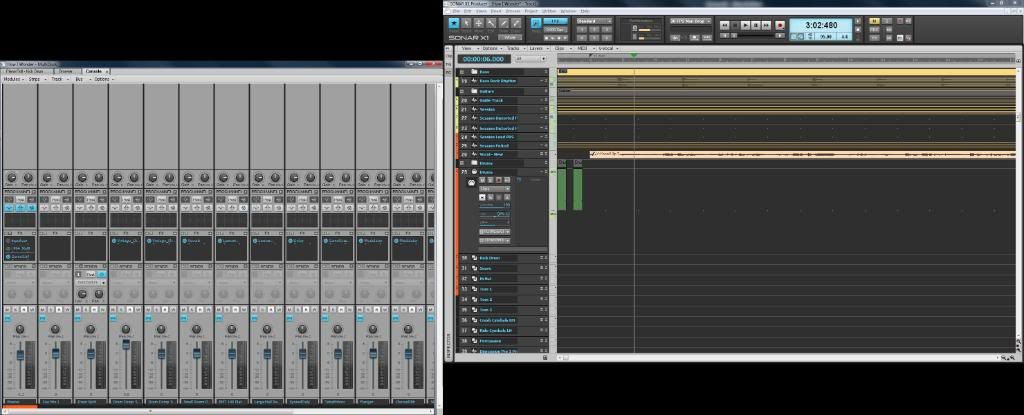Click the Rewind button in transport
The height and width of the screenshot is (415, 1024).
pos(725,24)
